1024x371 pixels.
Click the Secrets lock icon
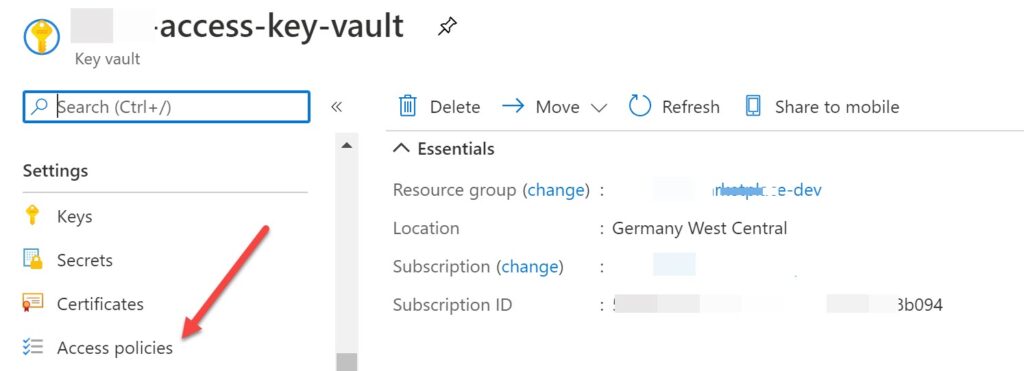pyautogui.click(x=33, y=259)
